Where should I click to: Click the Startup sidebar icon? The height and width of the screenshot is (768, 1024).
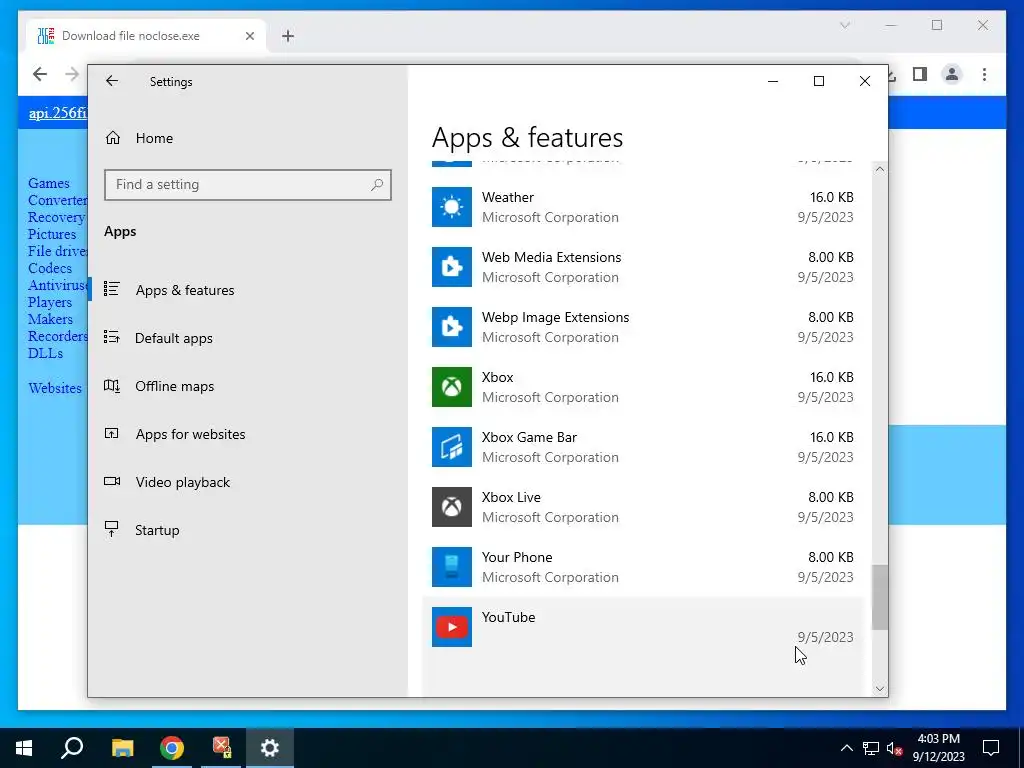[112, 530]
